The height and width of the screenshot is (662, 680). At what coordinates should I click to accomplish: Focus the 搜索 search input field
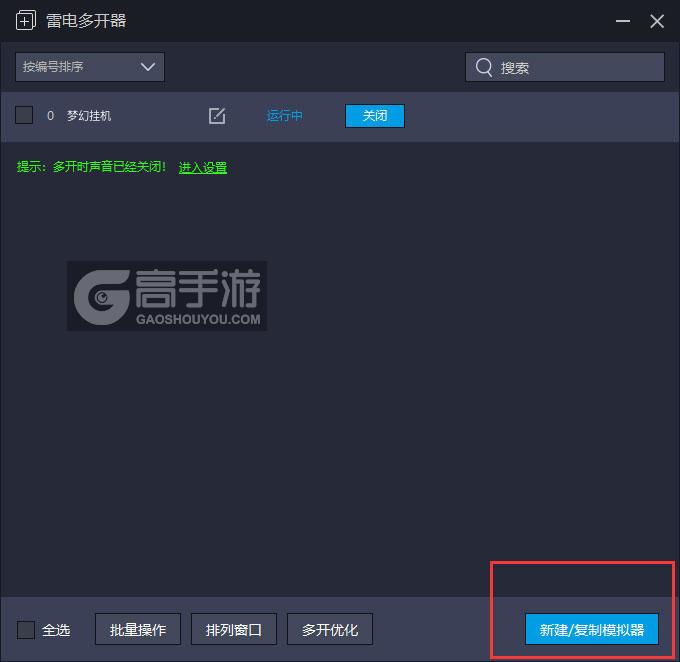(x=565, y=67)
